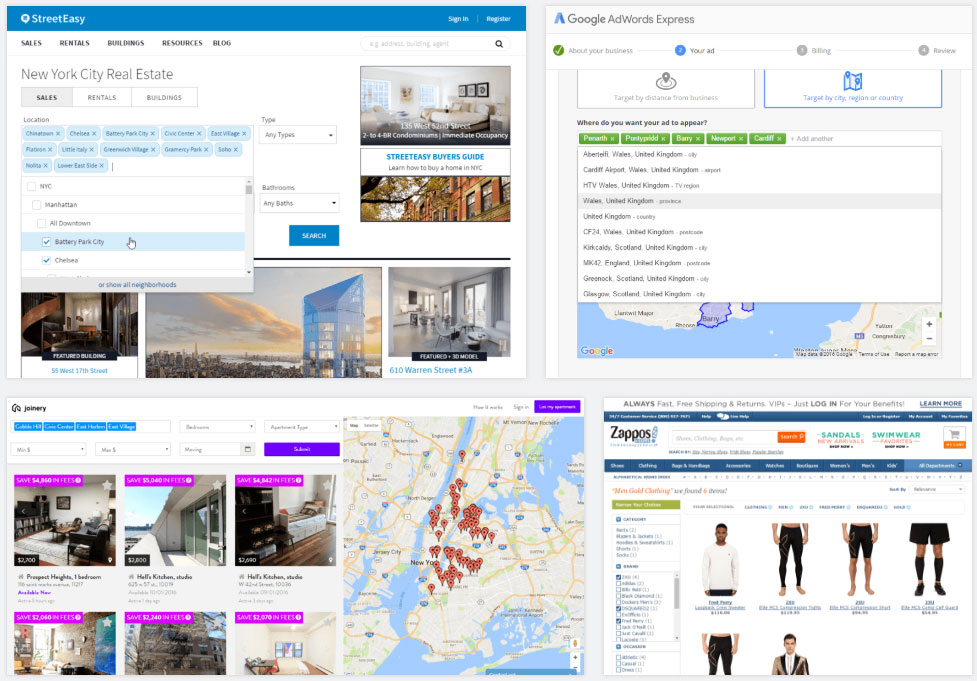Favorite the Prospect Heights listing star
The image size is (977, 681).
coord(107,484)
